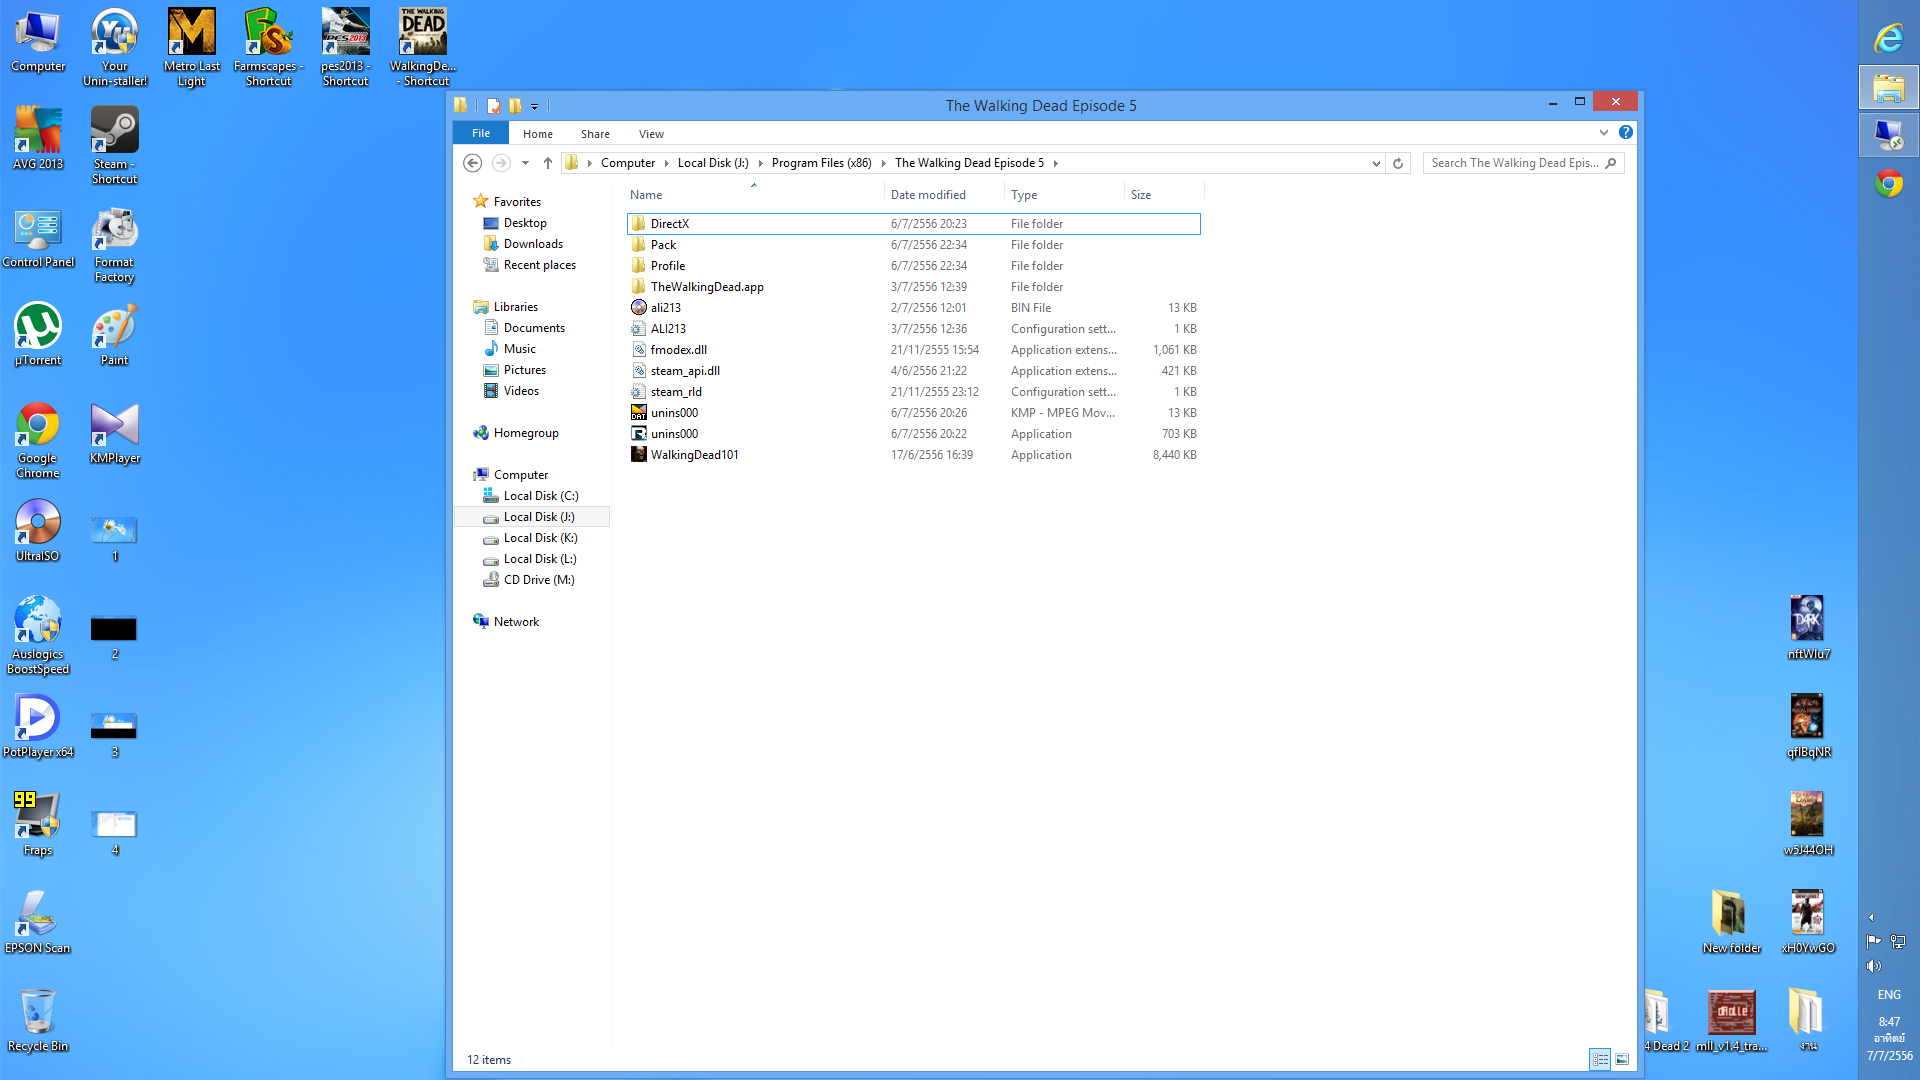This screenshot has width=1920, height=1080.
Task: Open Google Chrome from the taskbar
Action: point(1888,184)
